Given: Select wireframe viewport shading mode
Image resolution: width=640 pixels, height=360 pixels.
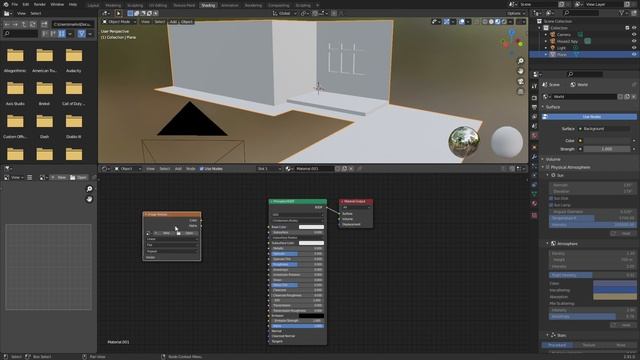Looking at the screenshot, I should point(485,22).
